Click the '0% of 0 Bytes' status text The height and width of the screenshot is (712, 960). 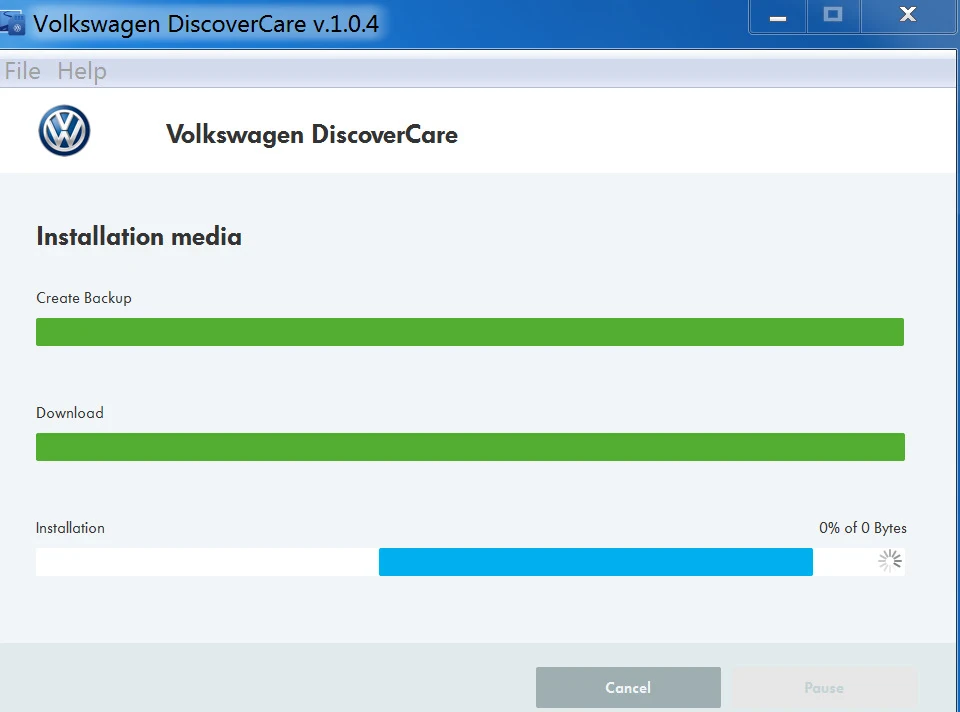click(863, 528)
